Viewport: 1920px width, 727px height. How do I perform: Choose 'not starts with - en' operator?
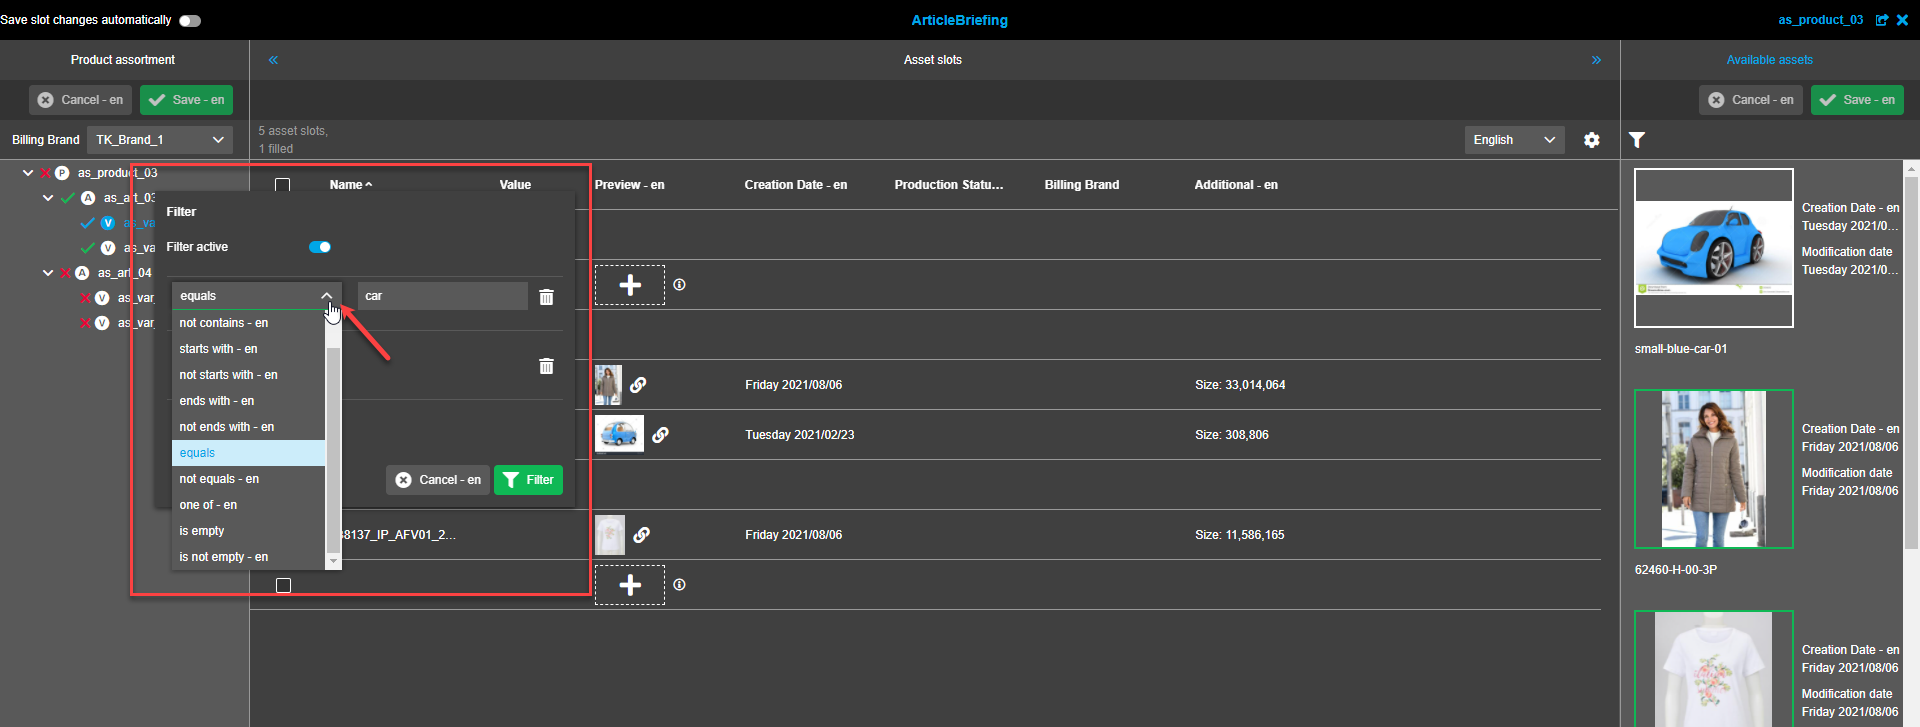pyautogui.click(x=249, y=375)
